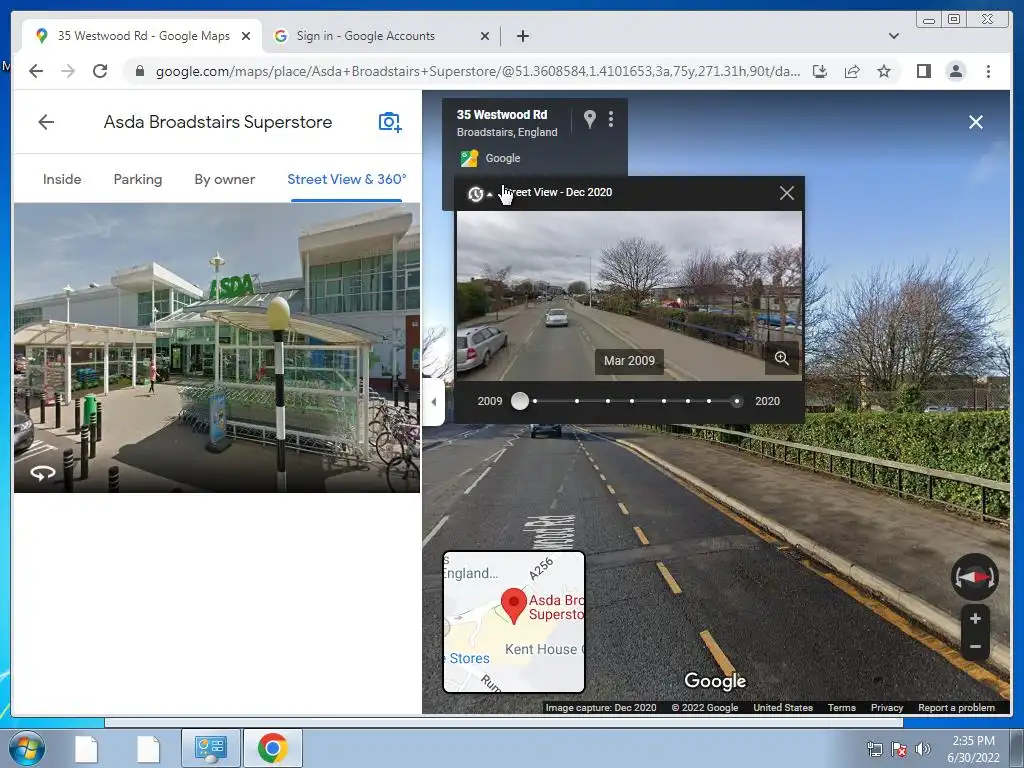The height and width of the screenshot is (768, 1024).
Task: Open the tab search dropdown chevron
Action: click(x=893, y=36)
